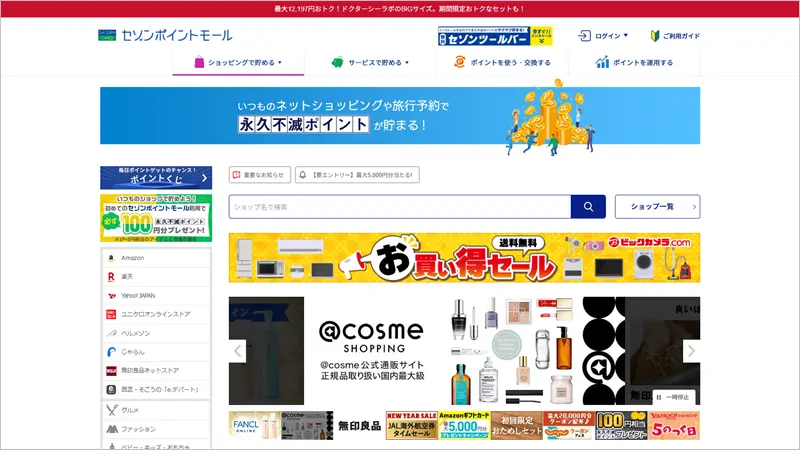Select ユニクロオンラインストア in the sidebar
The image size is (800, 450).
coord(156,314)
